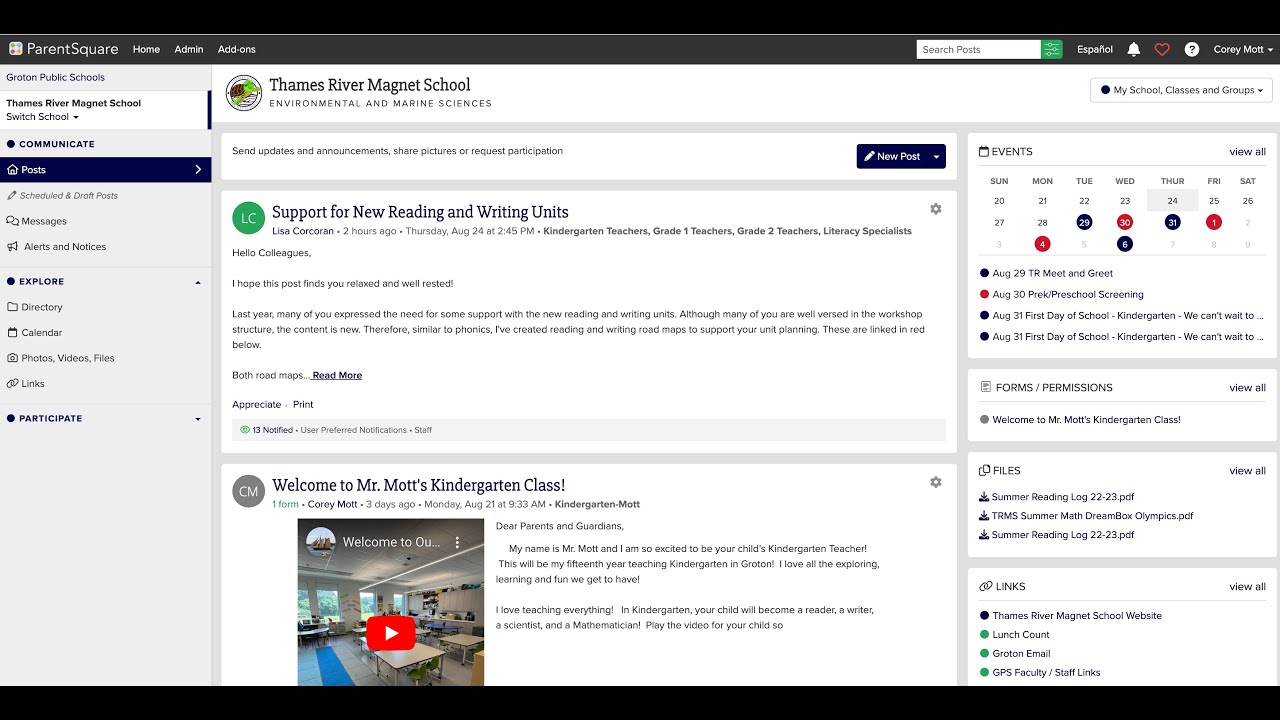
Task: Open the Admin menu
Action: [x=189, y=49]
